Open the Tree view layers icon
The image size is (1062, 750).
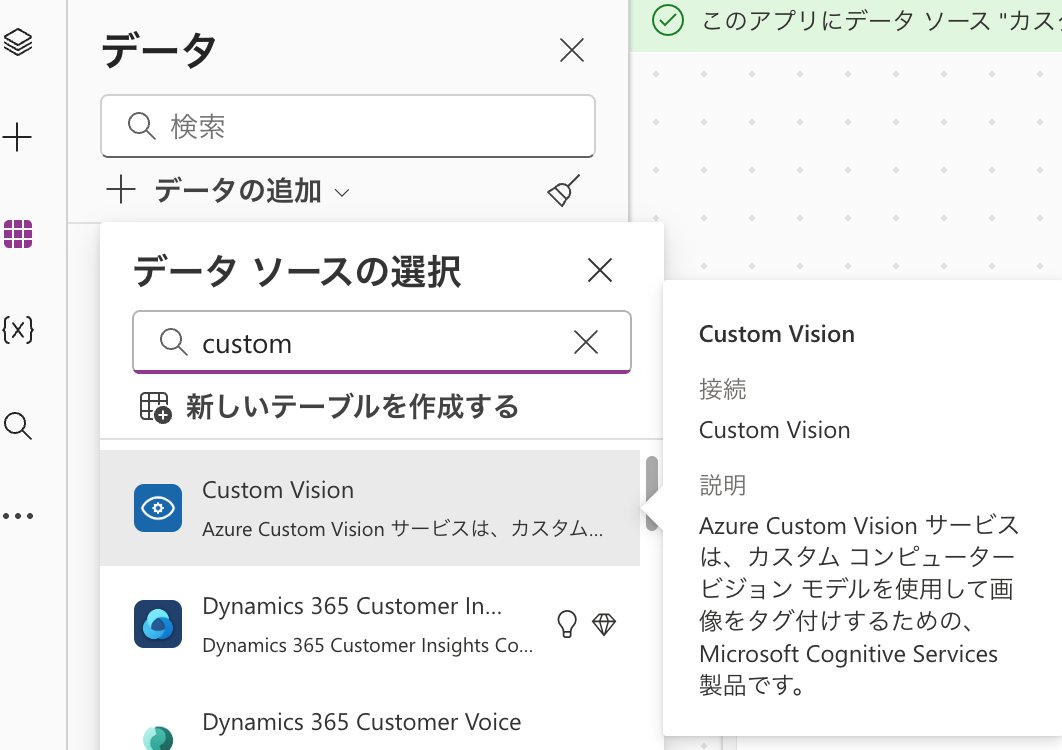(18, 42)
